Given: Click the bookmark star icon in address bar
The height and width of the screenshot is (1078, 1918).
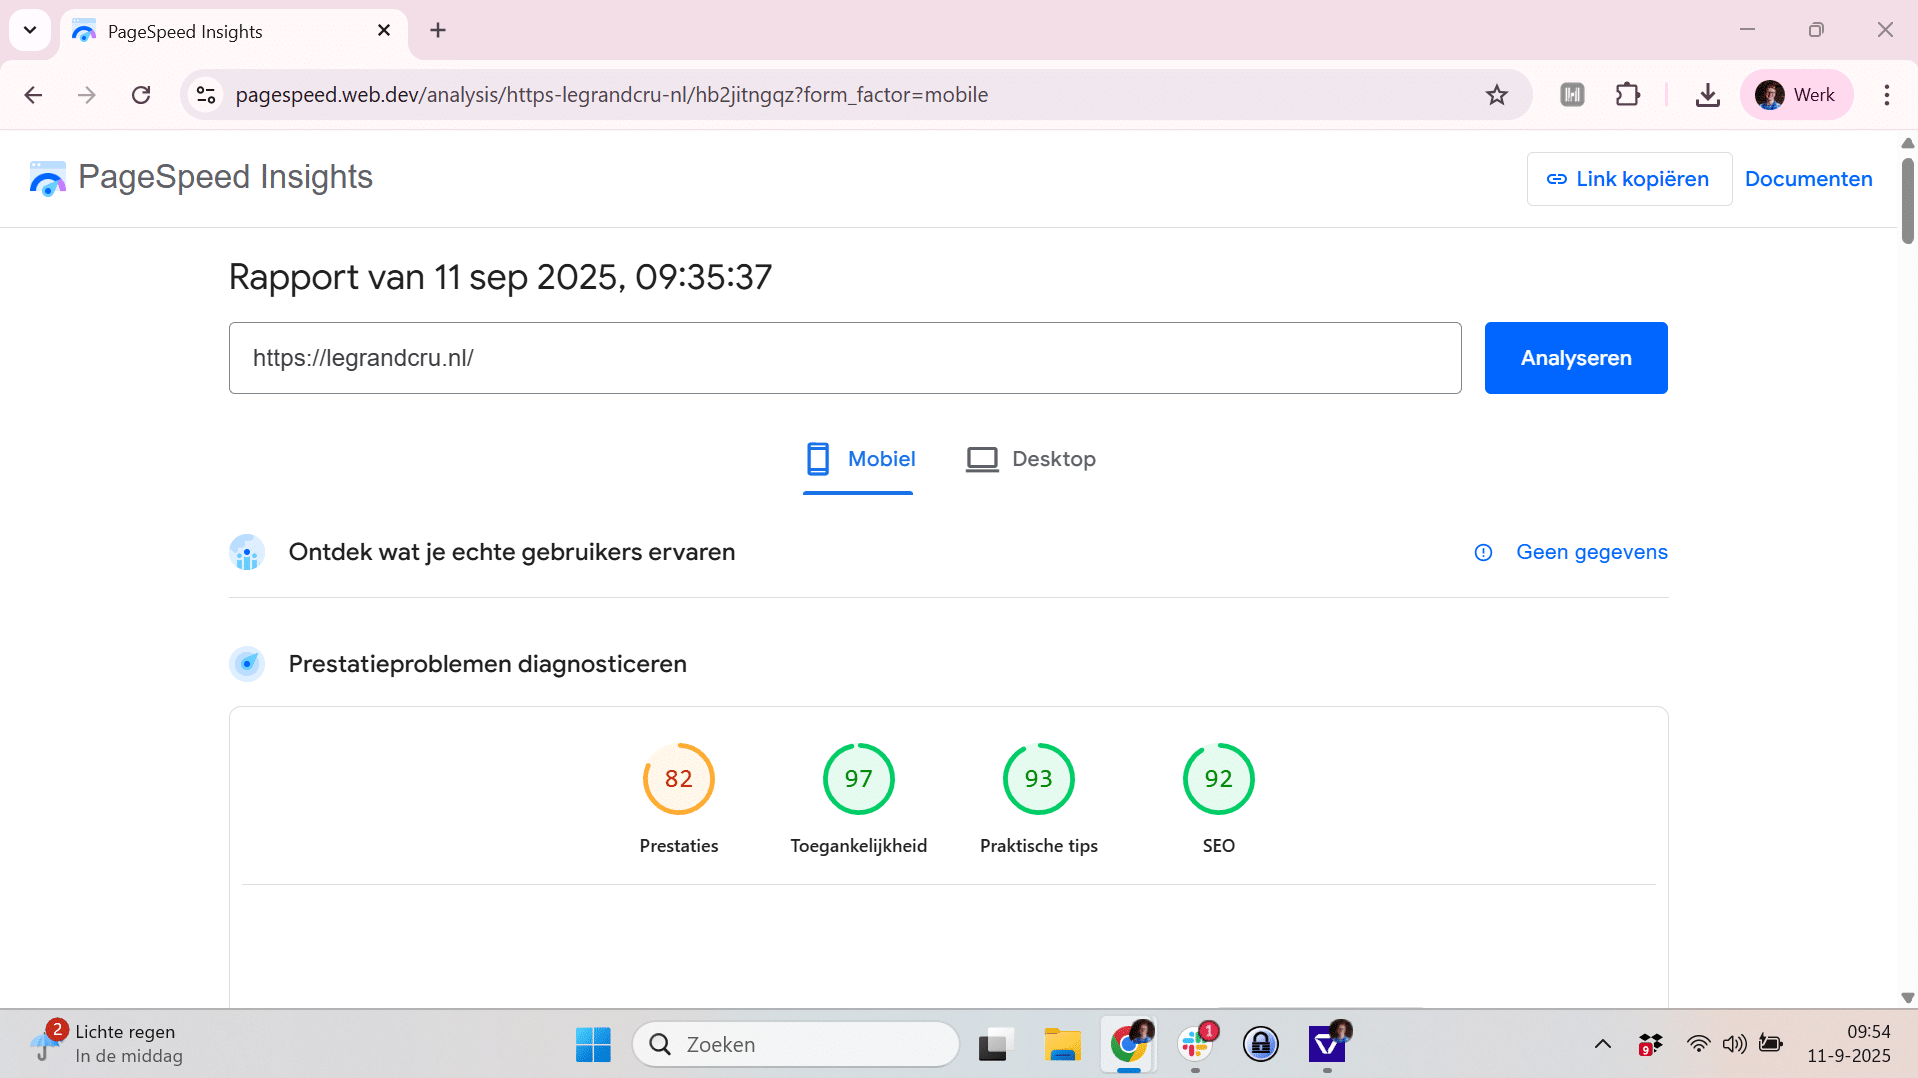Looking at the screenshot, I should click(x=1496, y=95).
